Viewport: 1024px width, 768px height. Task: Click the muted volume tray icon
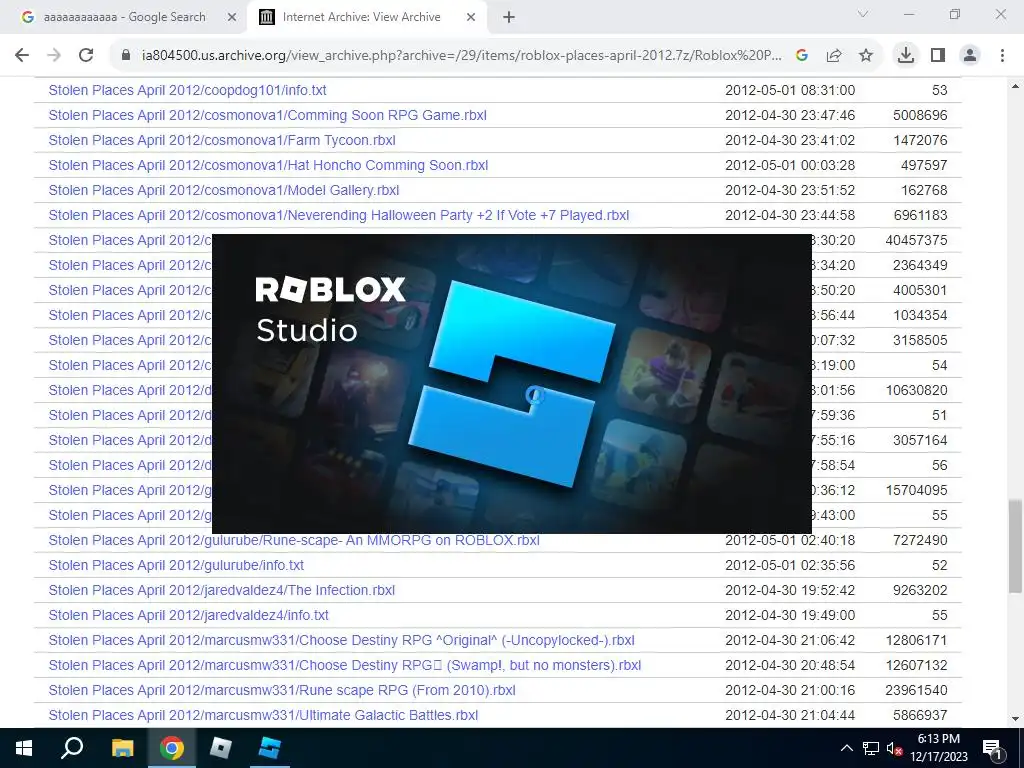click(894, 748)
